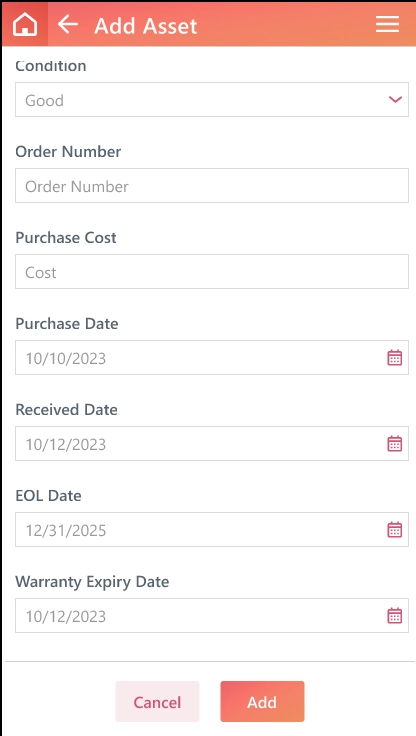Select the Condition field showing Good
Screen dimensions: 416x736
click(x=212, y=100)
